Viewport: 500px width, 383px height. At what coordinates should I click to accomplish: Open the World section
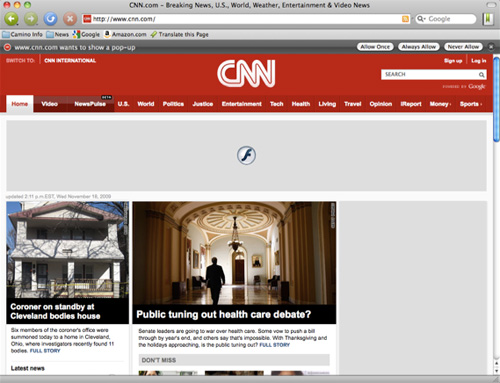coord(146,104)
